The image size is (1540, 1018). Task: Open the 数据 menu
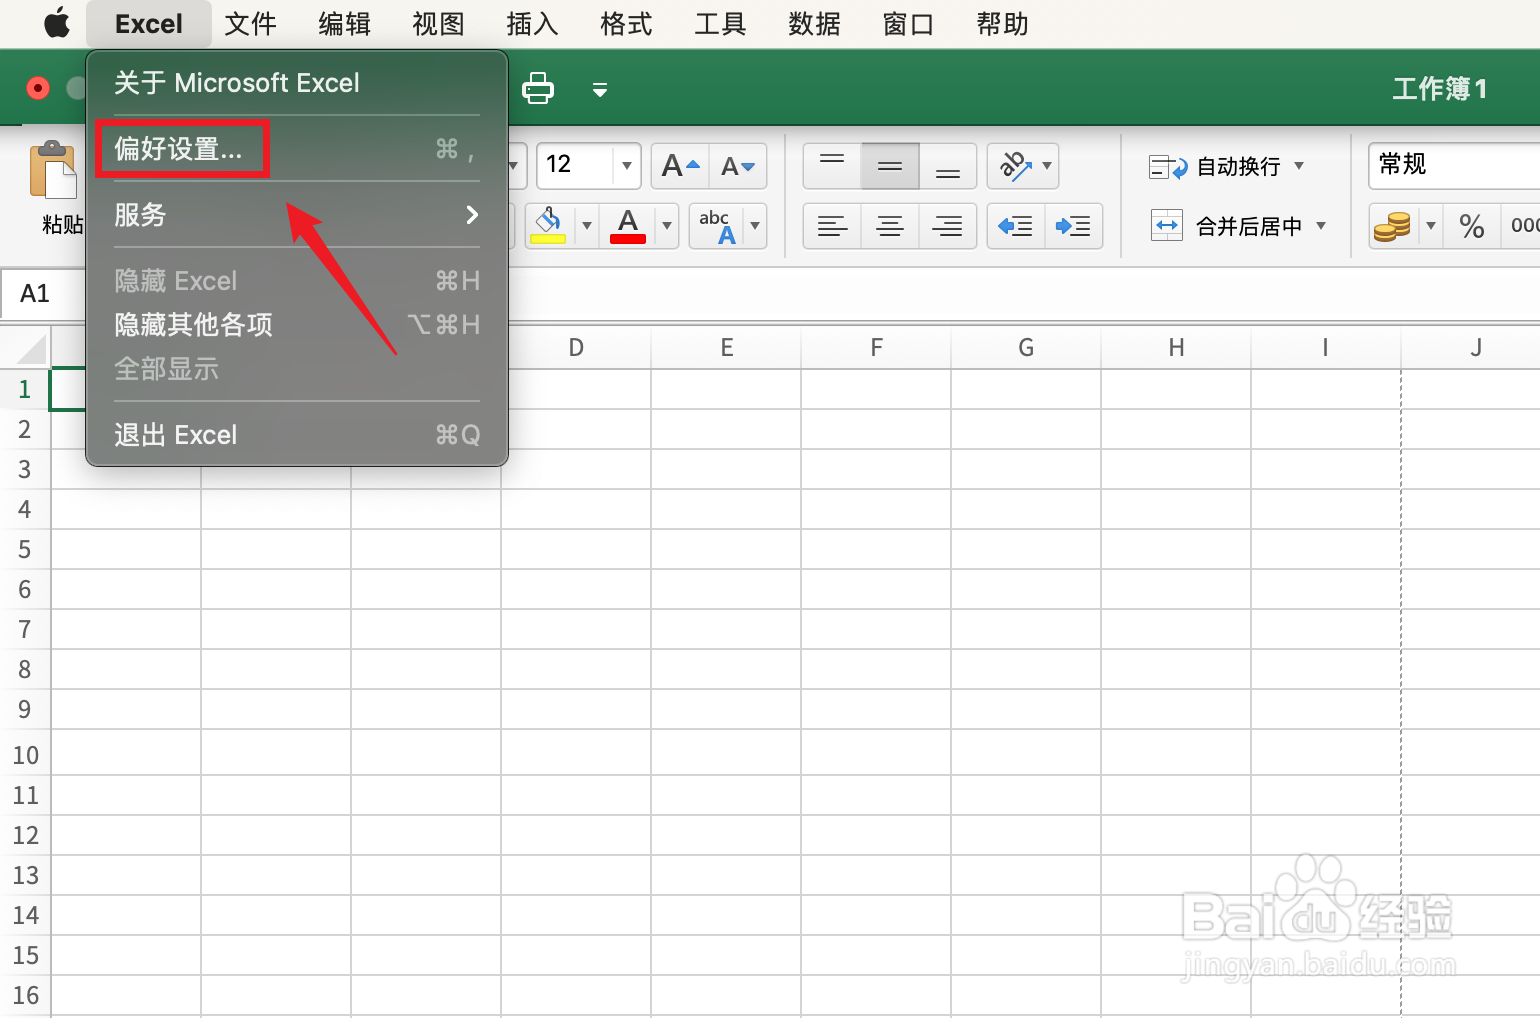pos(814,23)
